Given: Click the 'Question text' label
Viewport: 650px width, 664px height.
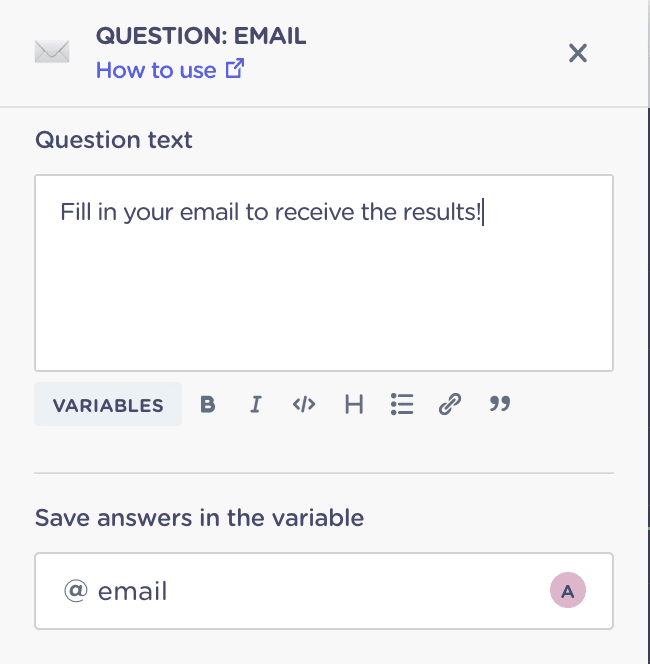Looking at the screenshot, I should click(x=114, y=139).
